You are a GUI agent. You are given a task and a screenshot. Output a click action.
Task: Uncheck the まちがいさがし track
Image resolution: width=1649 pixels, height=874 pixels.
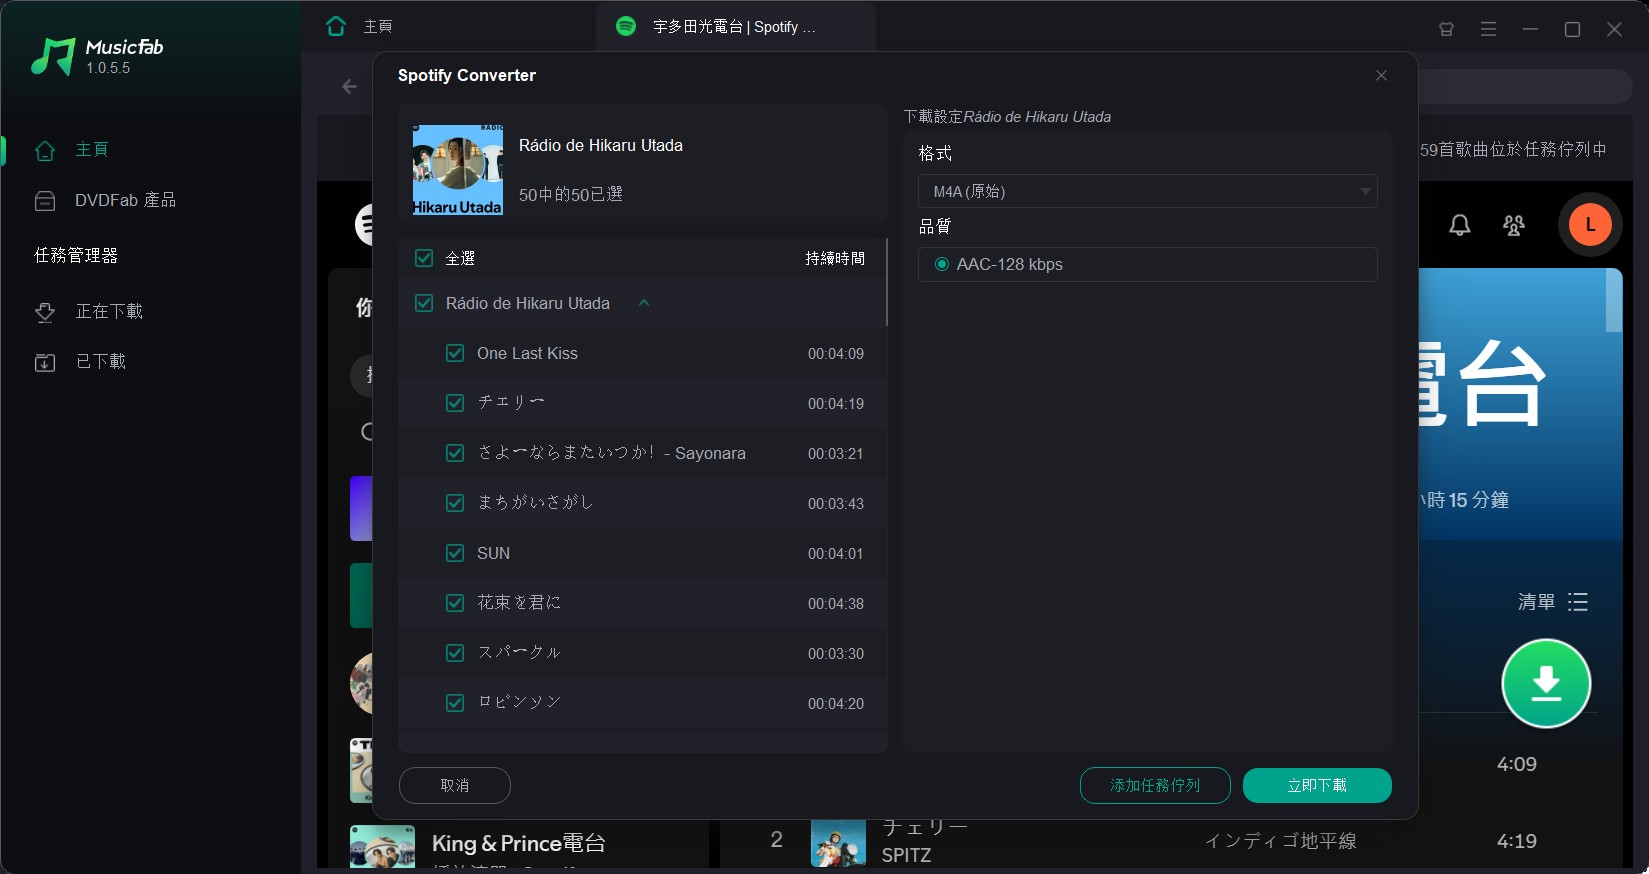tap(455, 503)
